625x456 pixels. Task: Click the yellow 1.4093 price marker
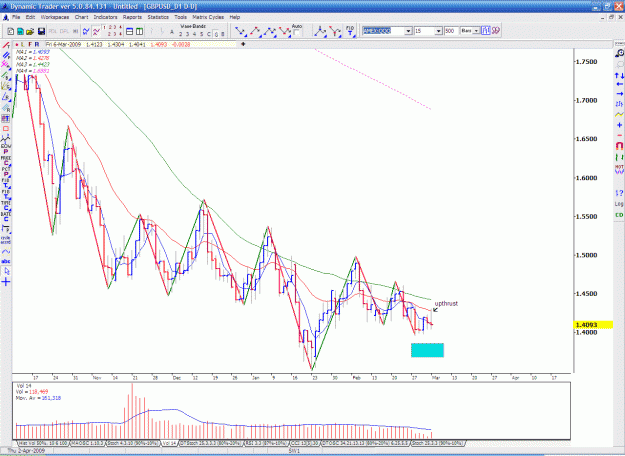(x=593, y=325)
